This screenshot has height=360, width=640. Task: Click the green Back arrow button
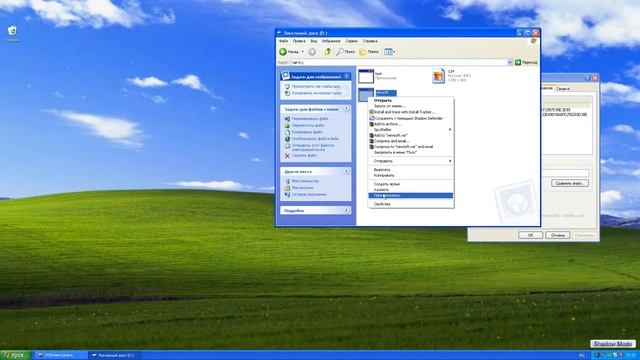point(283,52)
